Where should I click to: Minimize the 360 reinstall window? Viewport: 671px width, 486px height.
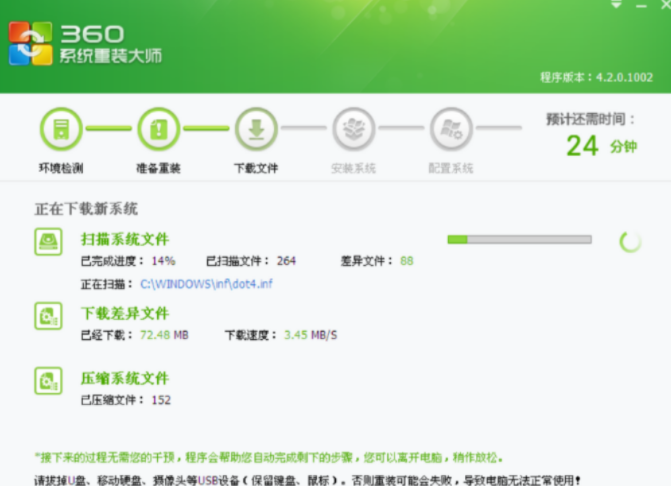tap(641, 6)
